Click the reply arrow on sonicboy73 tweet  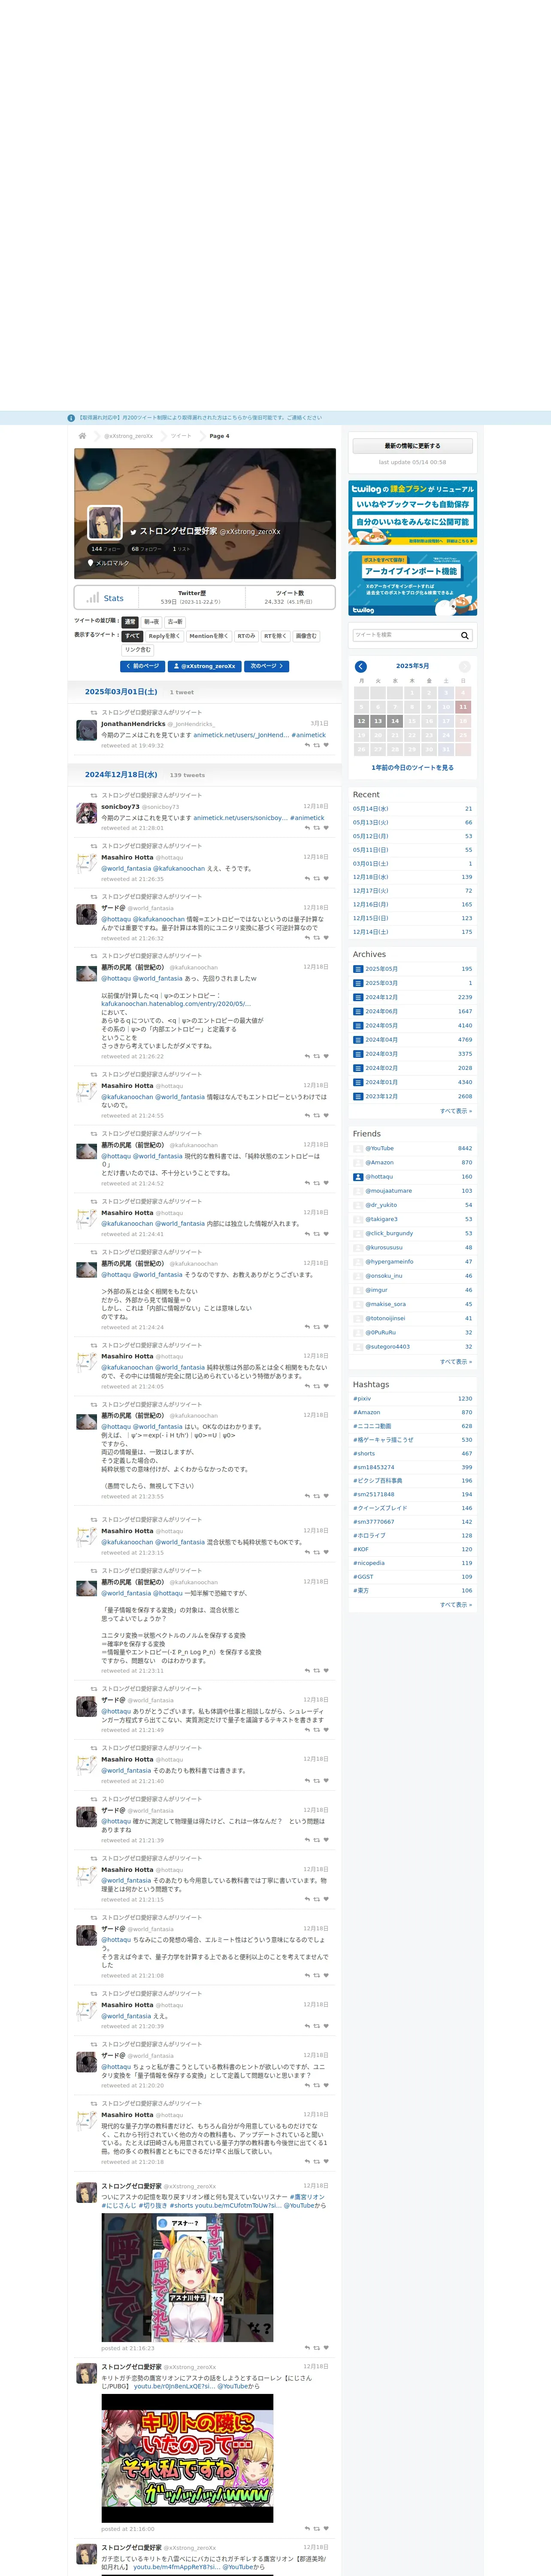[x=307, y=828]
